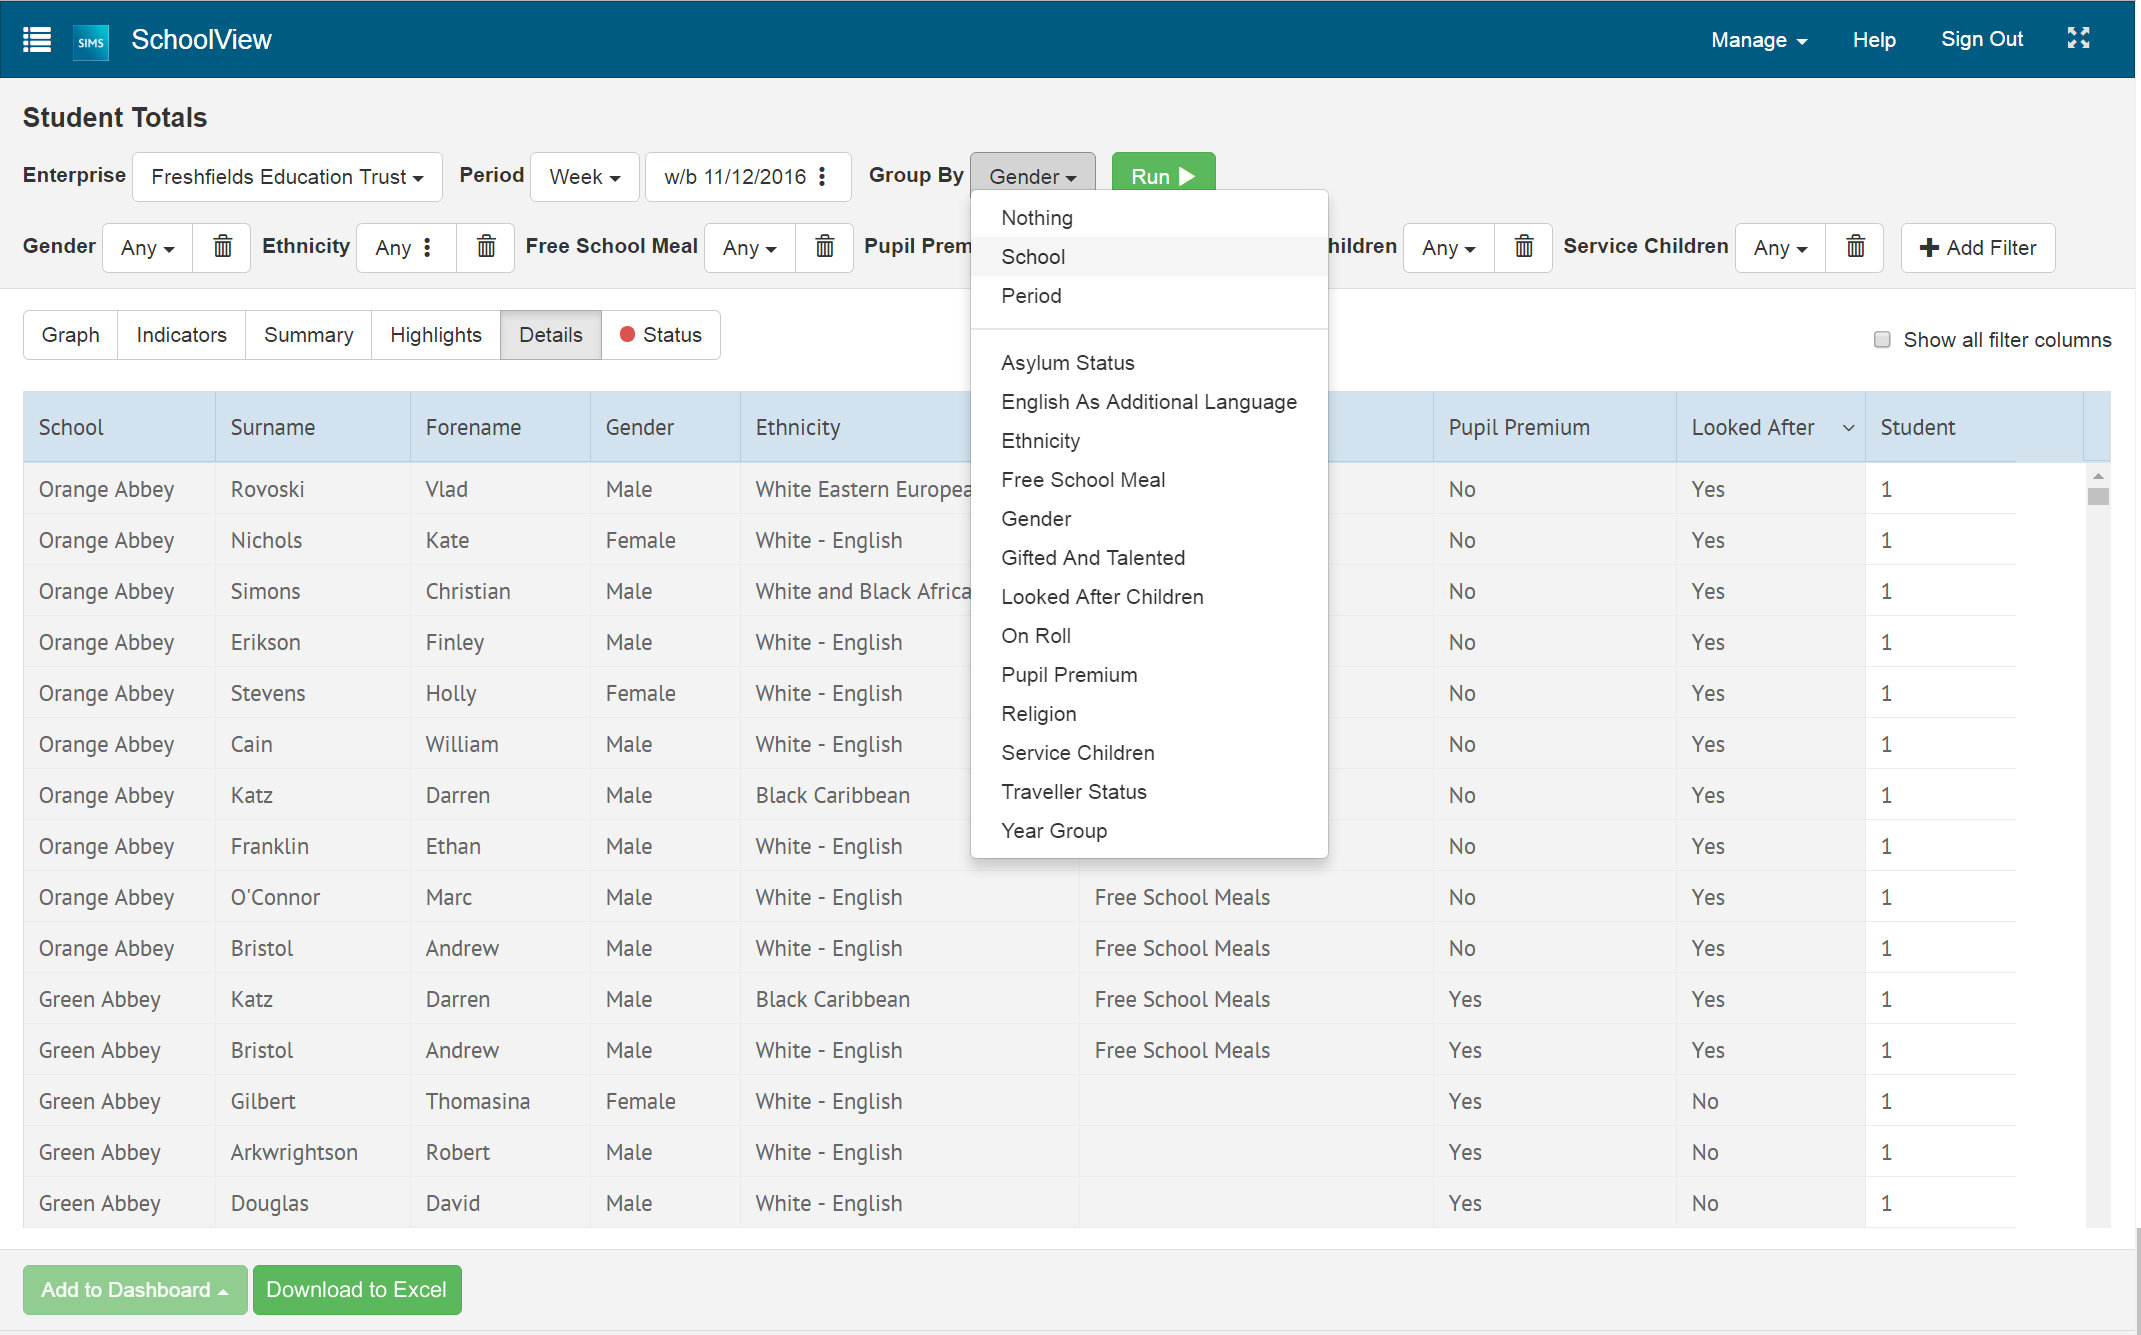Choose Ethnicity in Group By list
The height and width of the screenshot is (1335, 2141).
[1149, 441]
